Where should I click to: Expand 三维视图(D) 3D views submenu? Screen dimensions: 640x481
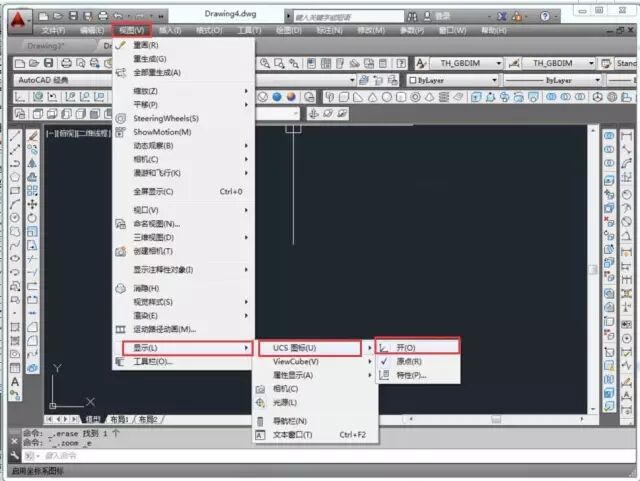183,237
